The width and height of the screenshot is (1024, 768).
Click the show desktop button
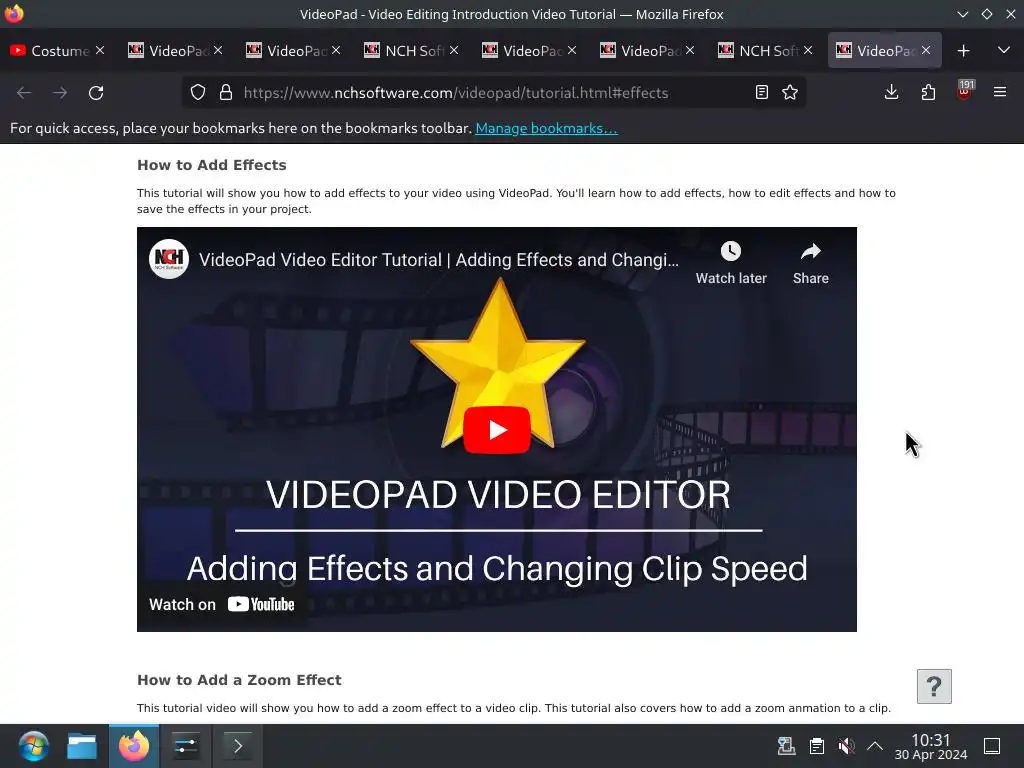992,746
